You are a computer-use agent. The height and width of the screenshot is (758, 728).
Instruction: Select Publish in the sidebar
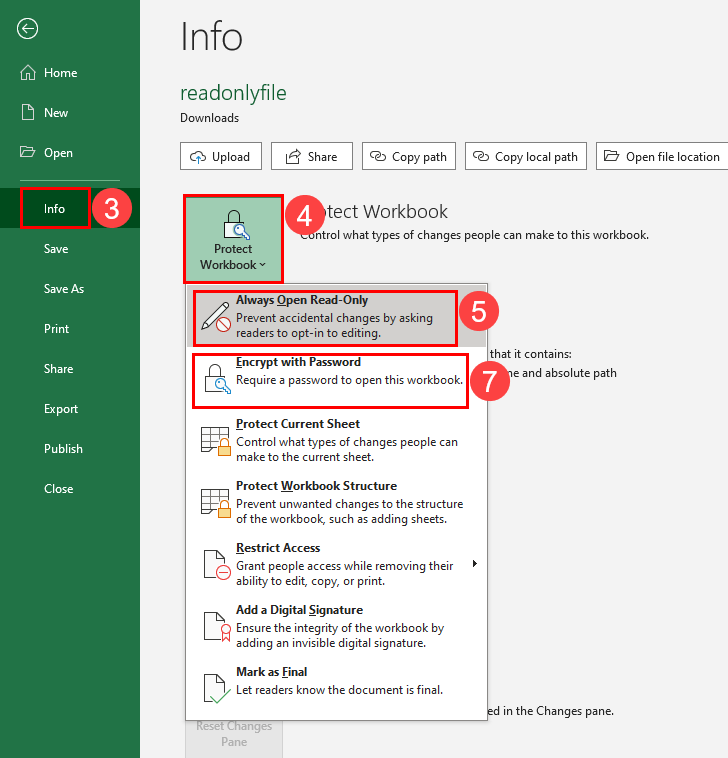click(63, 449)
